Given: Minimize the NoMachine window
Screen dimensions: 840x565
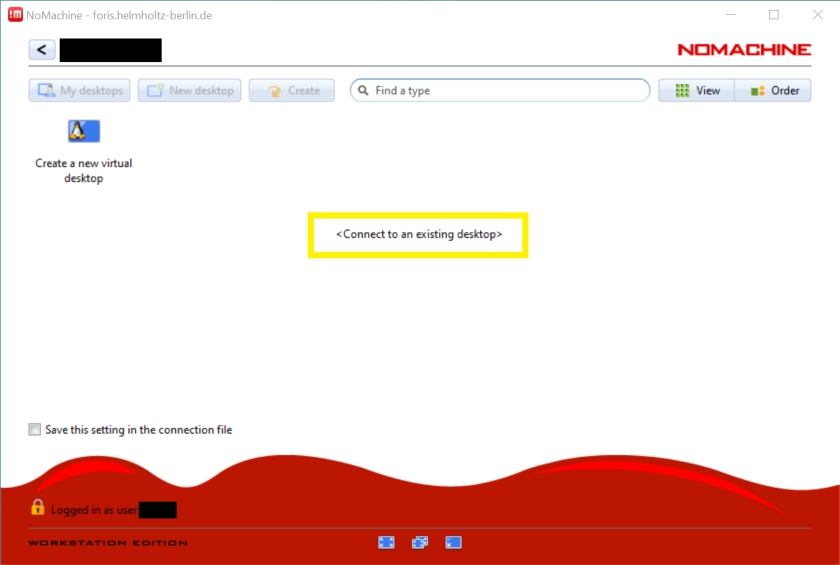Looking at the screenshot, I should coord(727,15).
